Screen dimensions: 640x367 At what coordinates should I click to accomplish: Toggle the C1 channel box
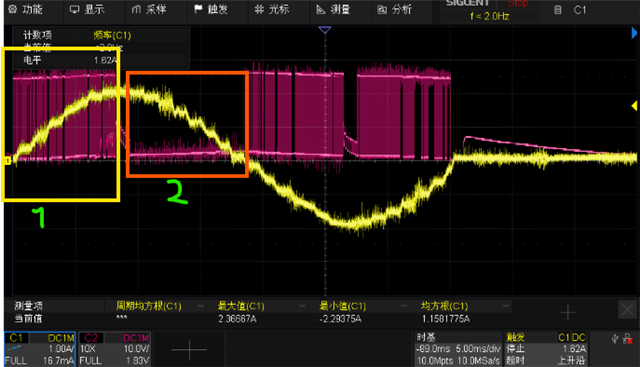pos(40,349)
